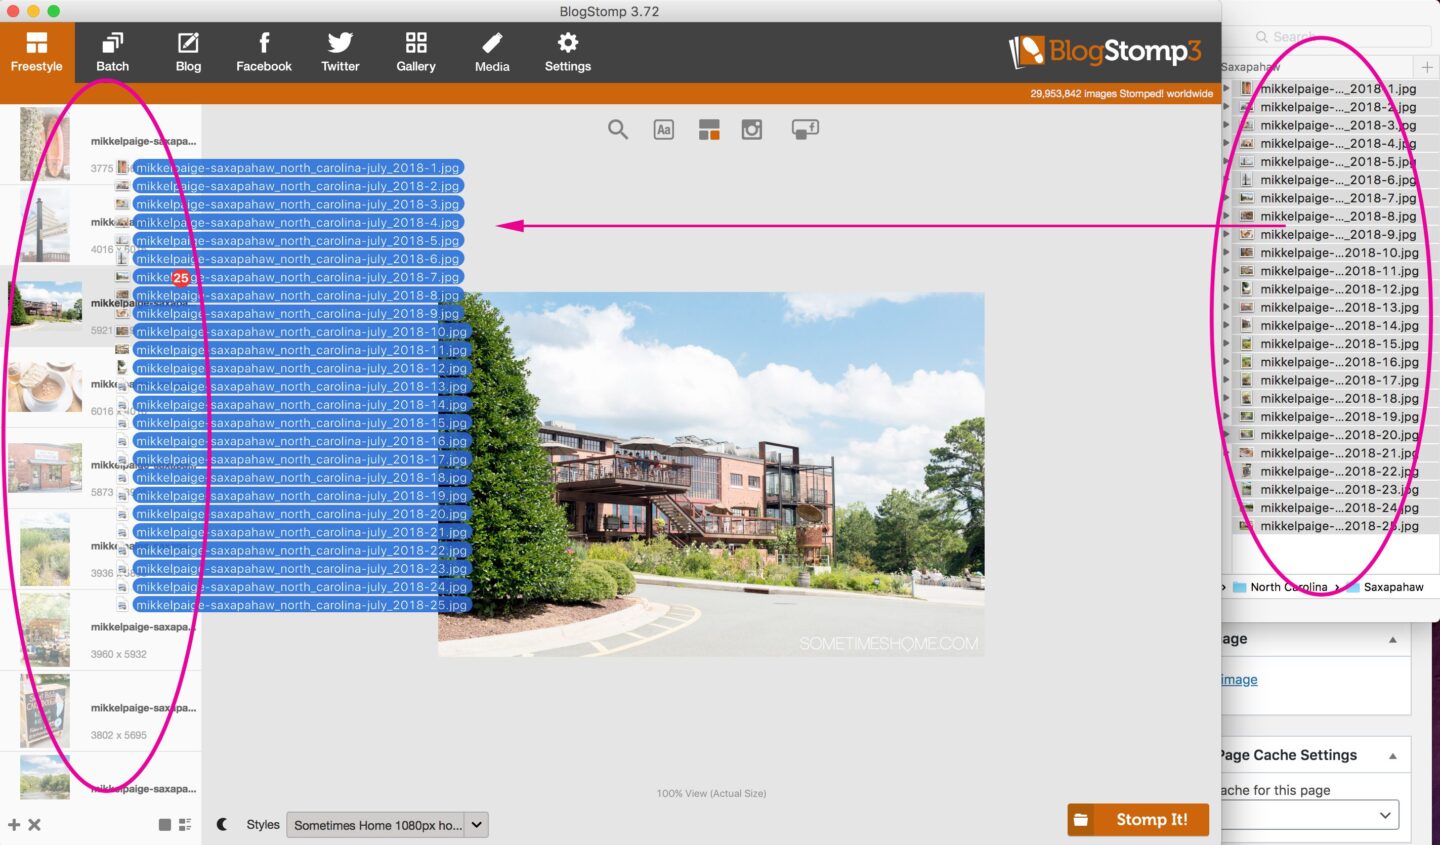Toggle dark mode with the moon icon
Viewport: 1440px width, 845px height.
coord(221,824)
